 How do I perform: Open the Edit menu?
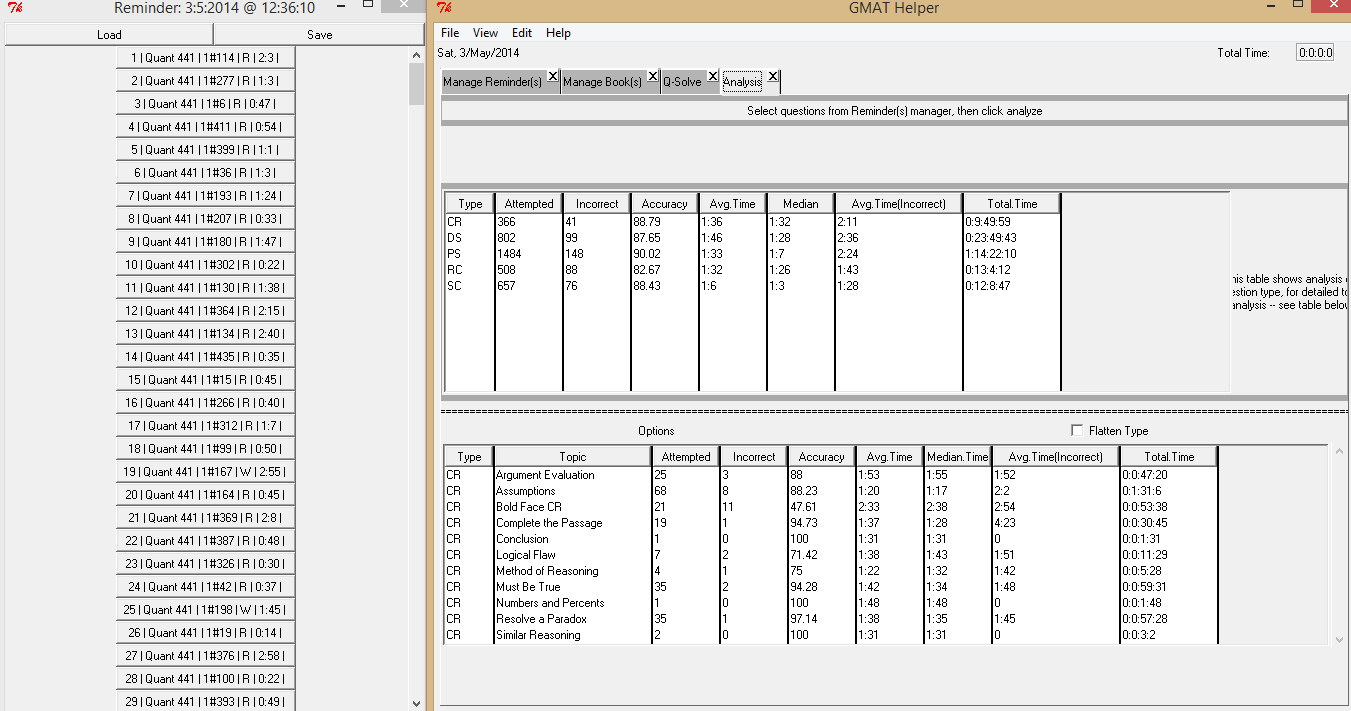[x=521, y=32]
